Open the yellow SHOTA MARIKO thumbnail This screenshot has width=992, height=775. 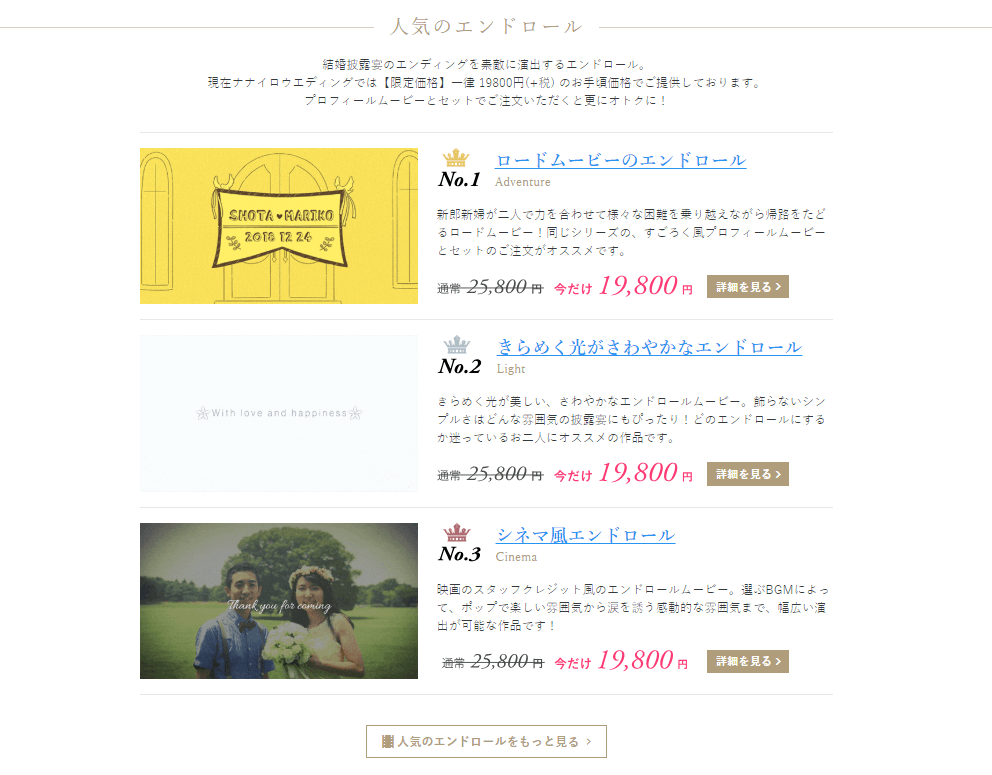pos(279,226)
